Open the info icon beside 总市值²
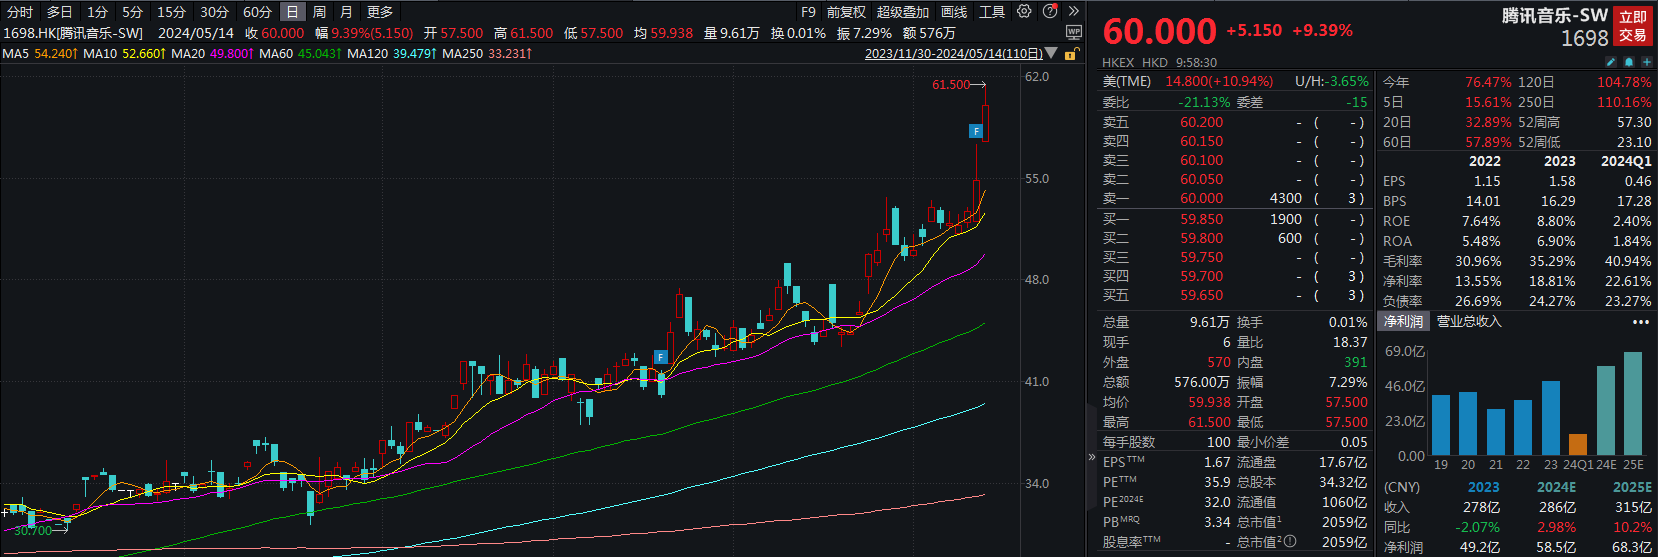This screenshot has width=1658, height=557. click(1290, 541)
